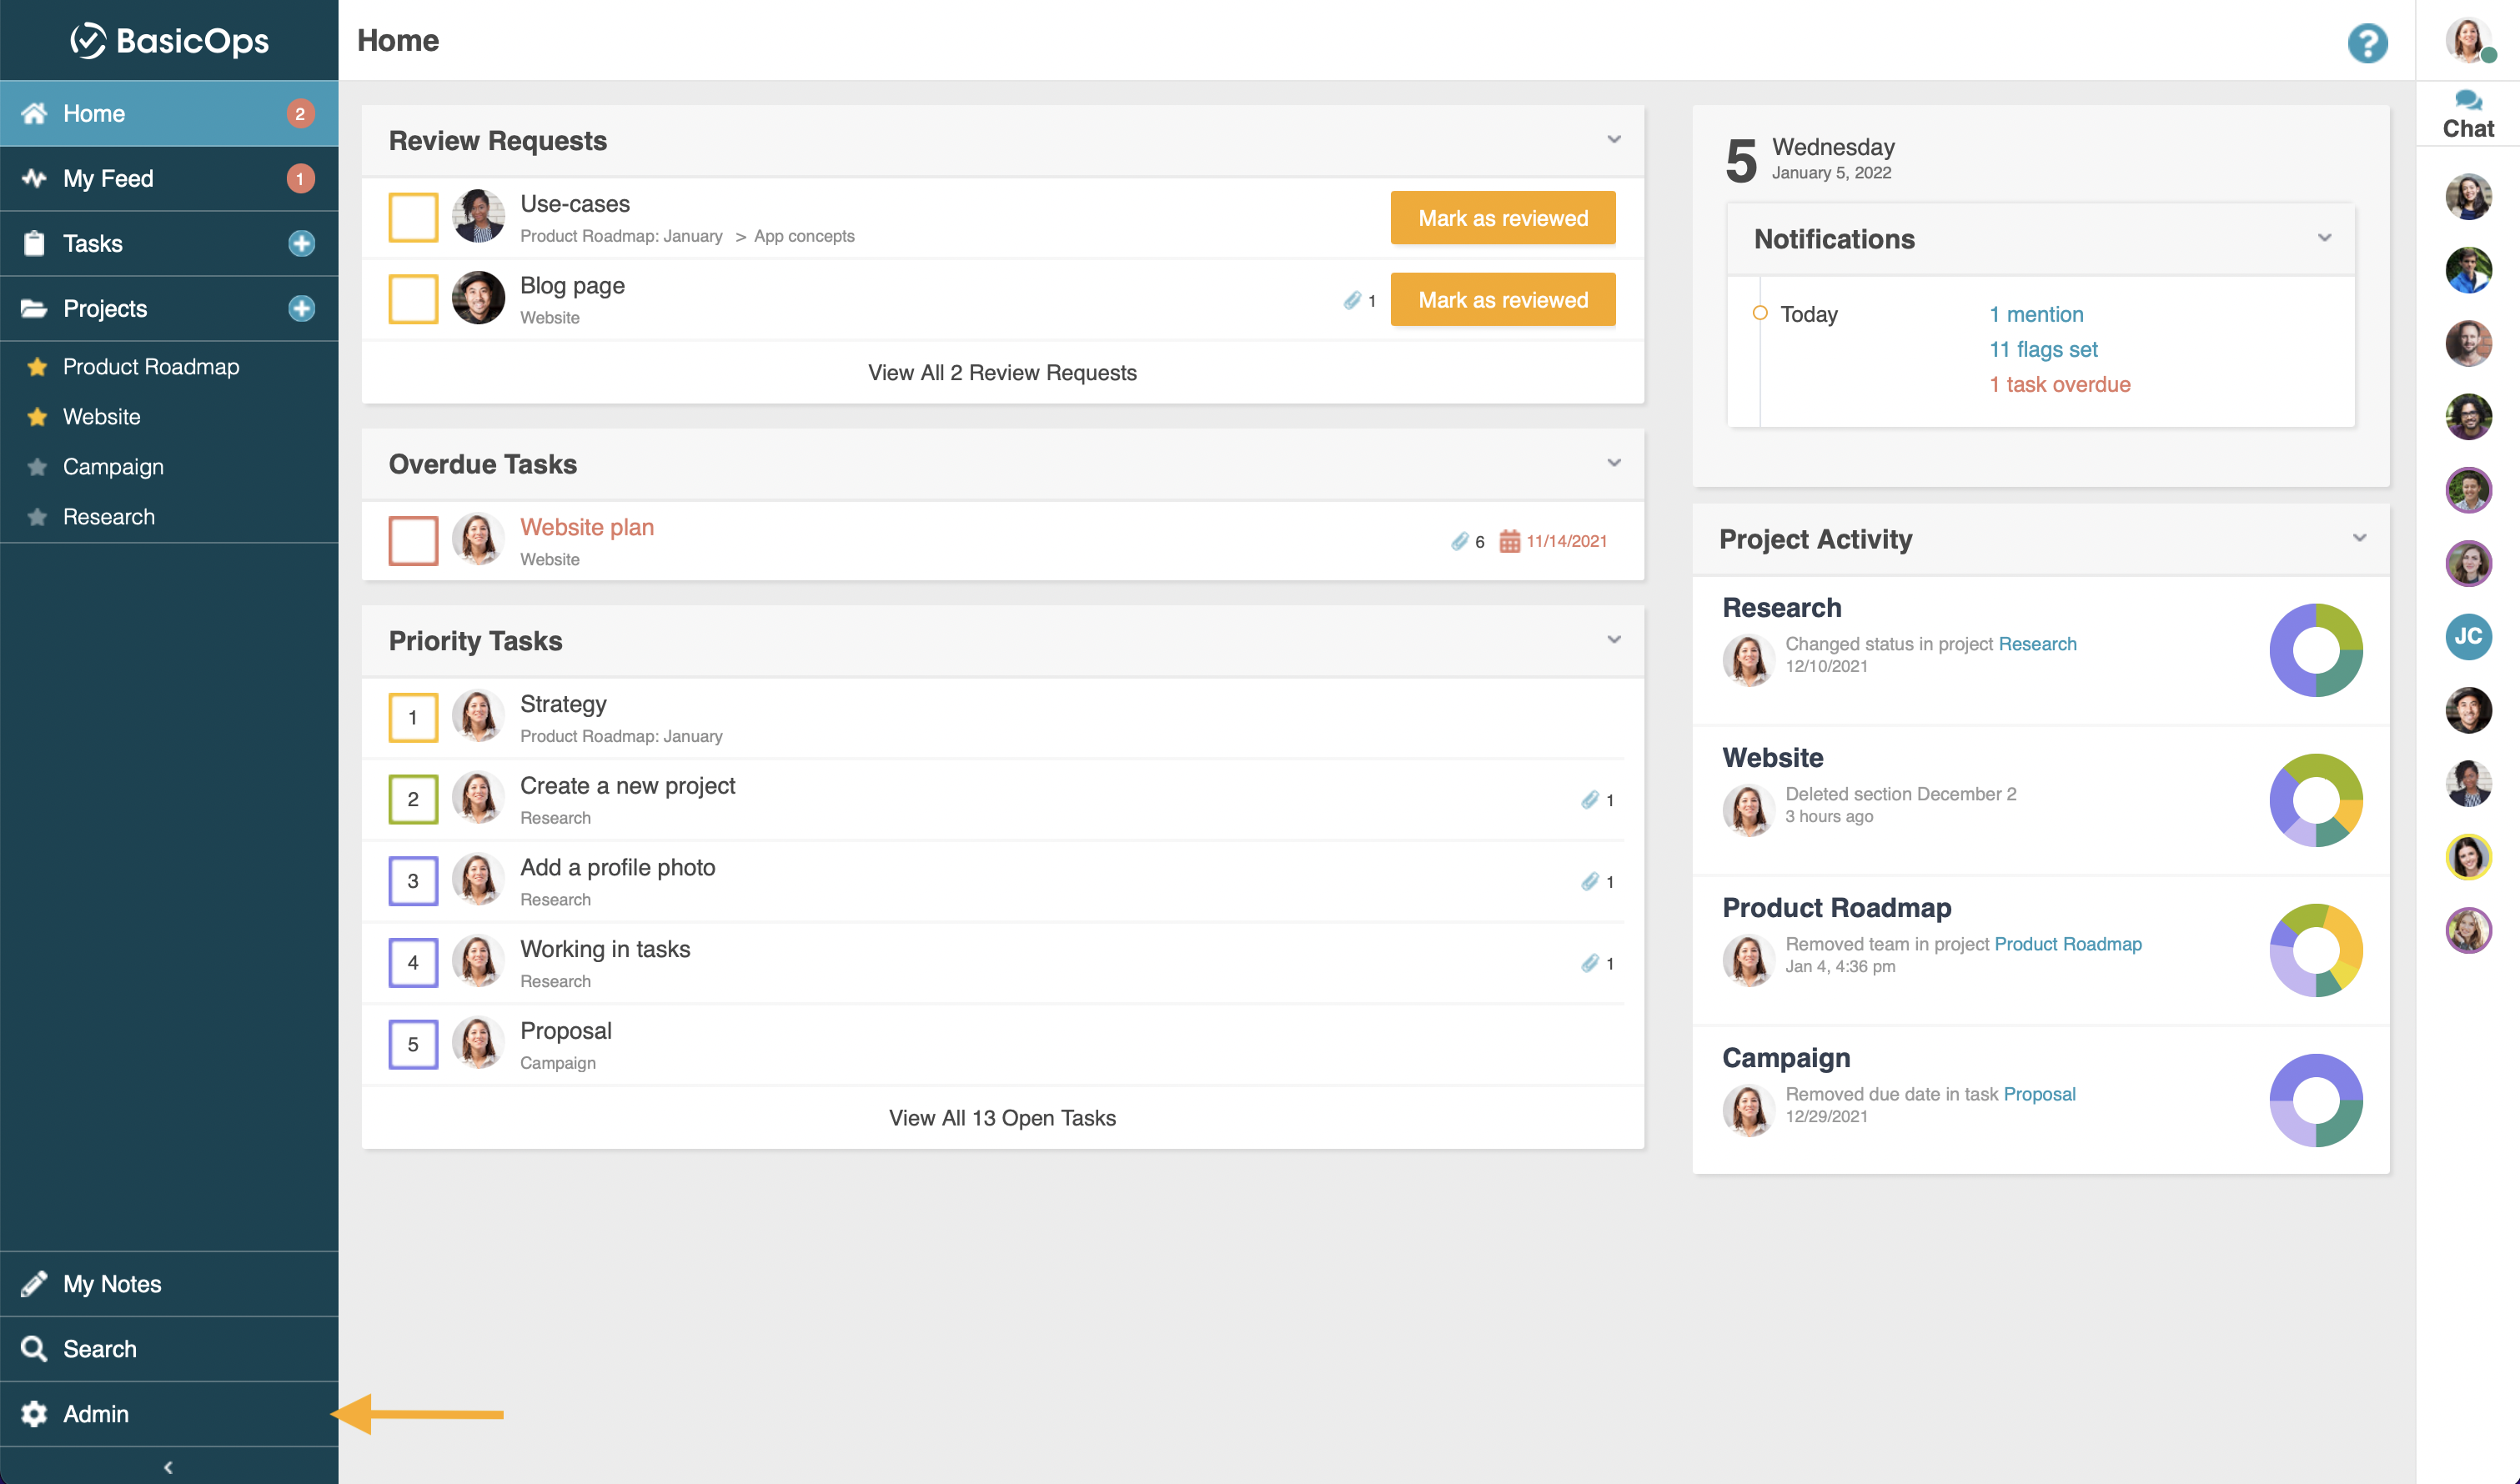Open the 1 task overdue link
This screenshot has width=2520, height=1484.
coord(2059,384)
